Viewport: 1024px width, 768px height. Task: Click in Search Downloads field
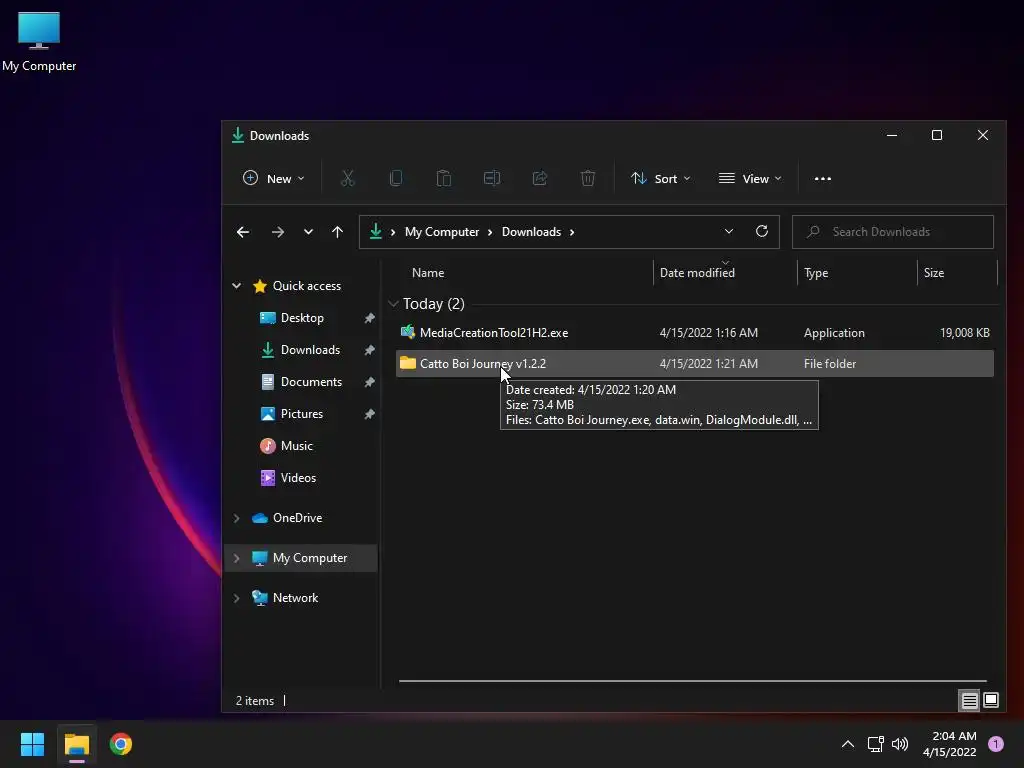(893, 232)
